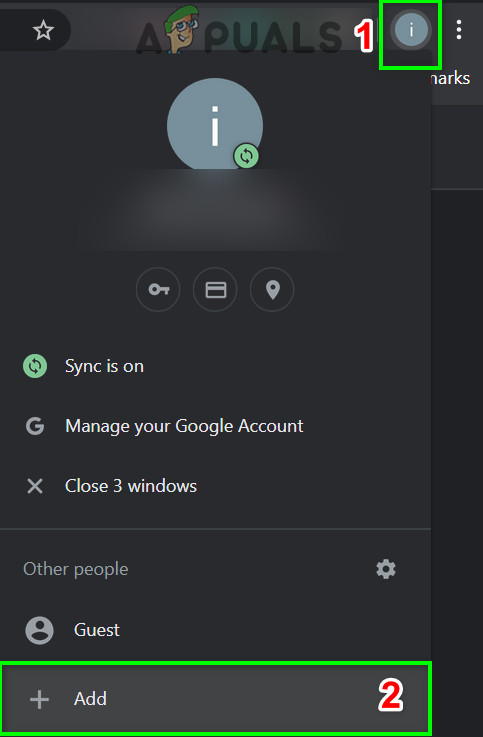Open manage people gear icon
Viewport: 483px width, 737px height.
386,569
